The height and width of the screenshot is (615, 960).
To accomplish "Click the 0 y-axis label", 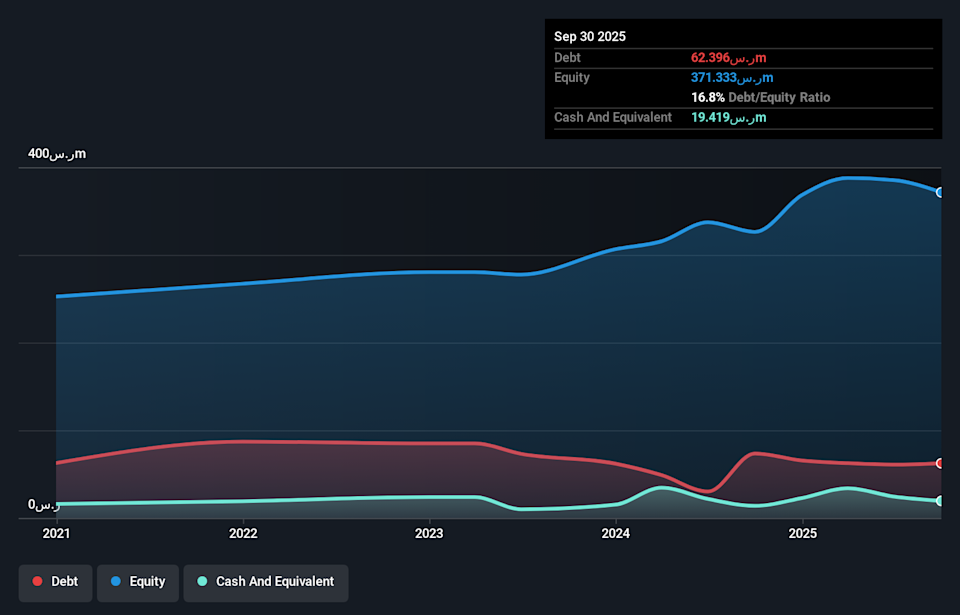I will 44,505.
